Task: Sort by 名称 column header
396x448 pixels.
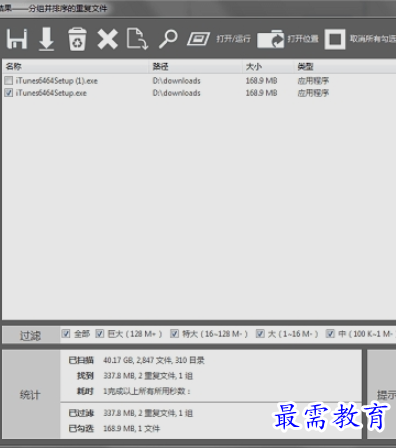Action: click(75, 67)
